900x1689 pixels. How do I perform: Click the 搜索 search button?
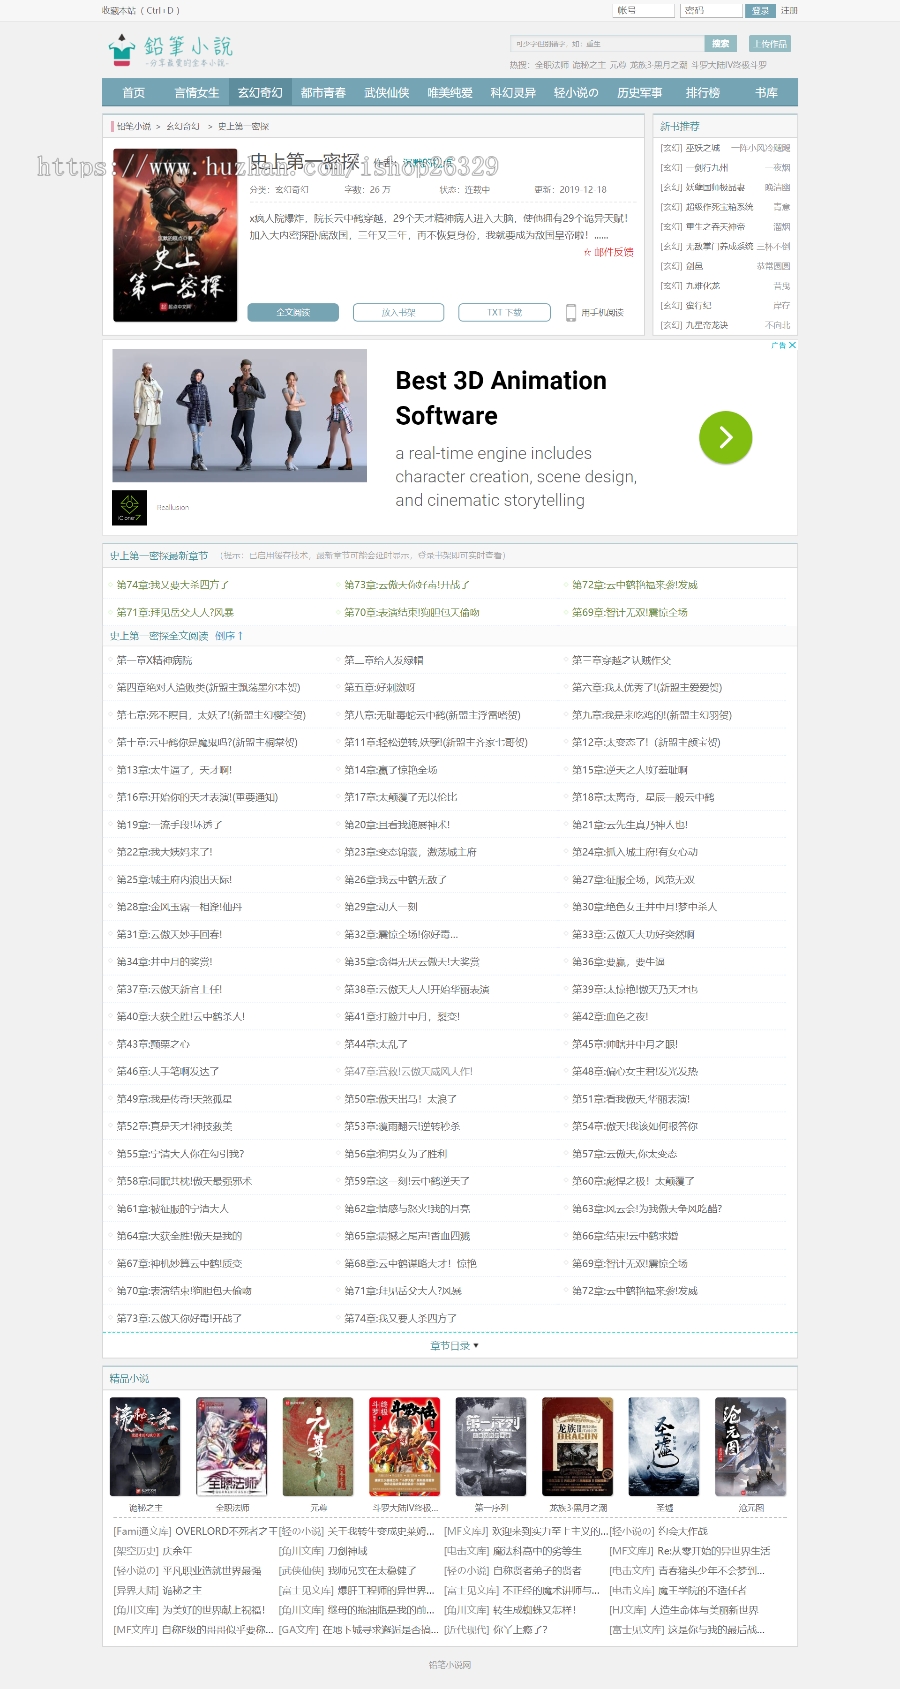click(721, 44)
